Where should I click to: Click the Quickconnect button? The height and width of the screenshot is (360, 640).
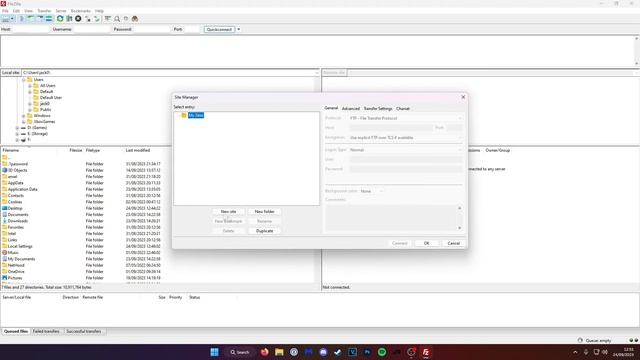220,29
